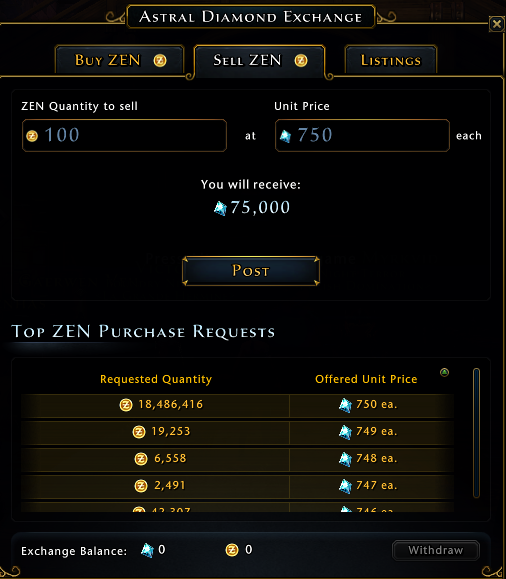Screen dimensions: 506x579
Task: Toggle the green sort arrow by Offered Unit Price
Action: click(444, 372)
